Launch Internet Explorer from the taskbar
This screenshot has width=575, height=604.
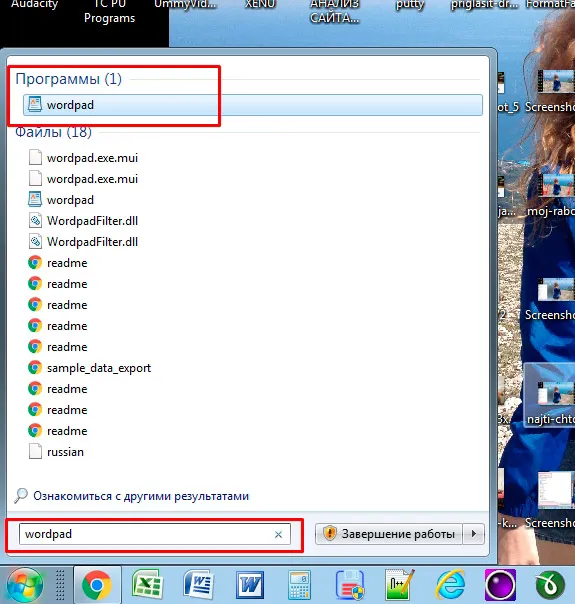449,585
